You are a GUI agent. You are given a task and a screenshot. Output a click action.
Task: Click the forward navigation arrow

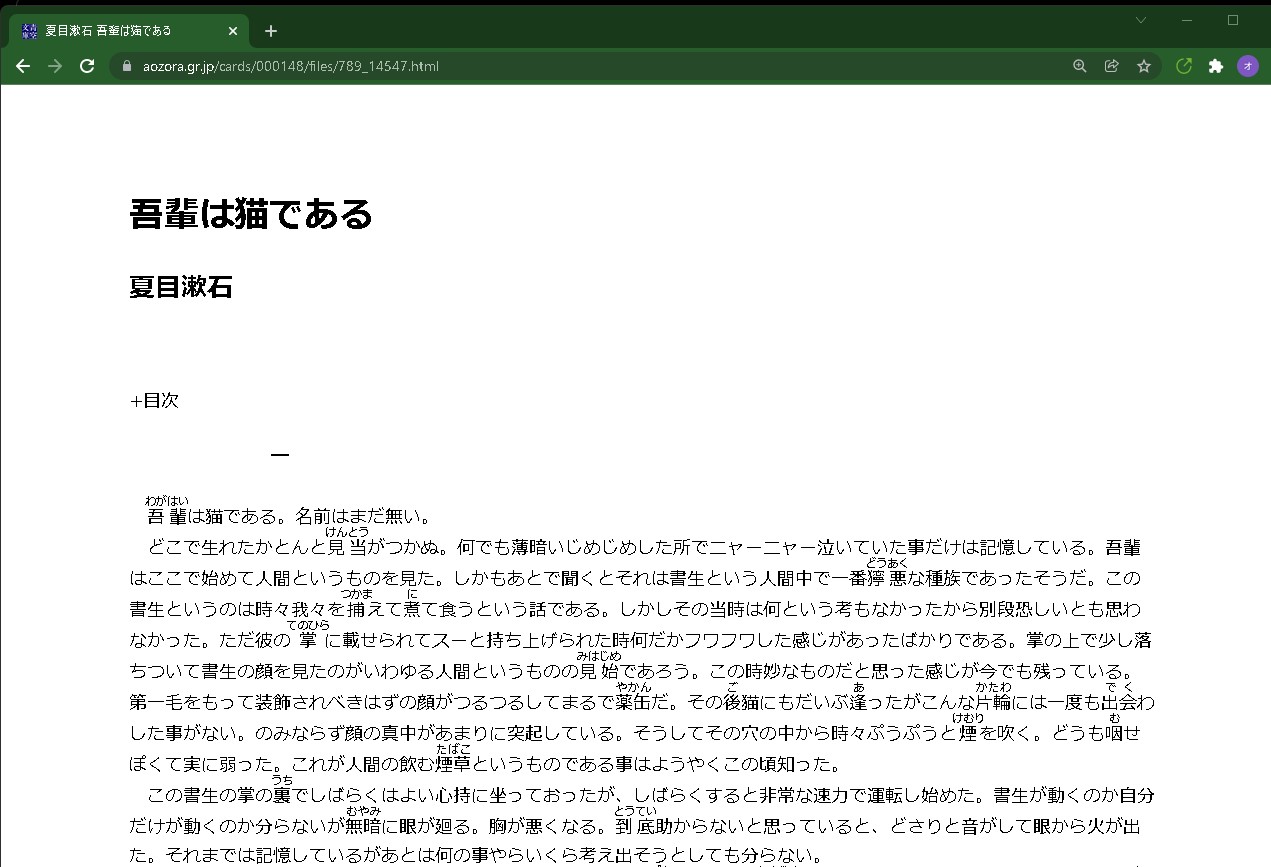55,66
